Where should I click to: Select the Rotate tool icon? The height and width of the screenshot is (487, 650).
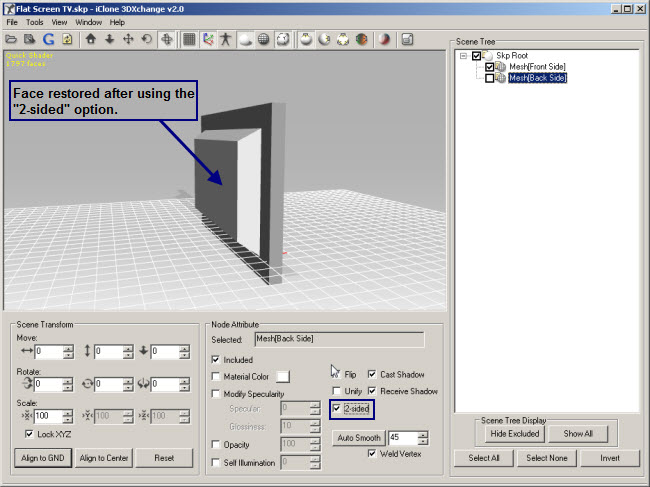coord(146,39)
